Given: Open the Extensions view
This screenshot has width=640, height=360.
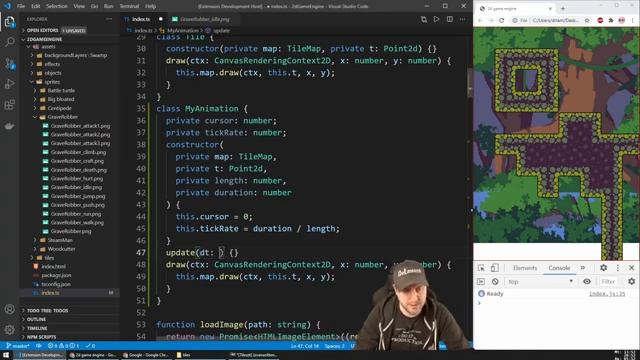Looking at the screenshot, I should (10, 105).
